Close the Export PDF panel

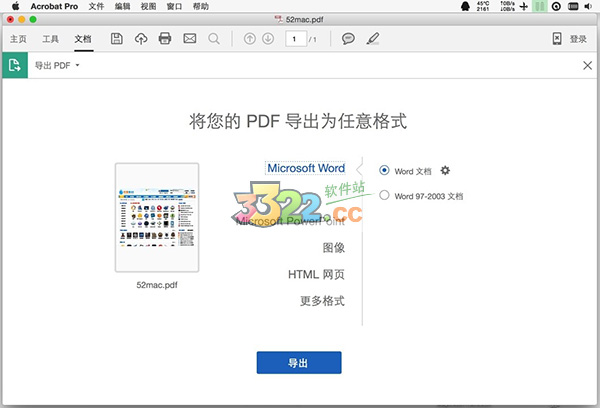click(x=587, y=65)
